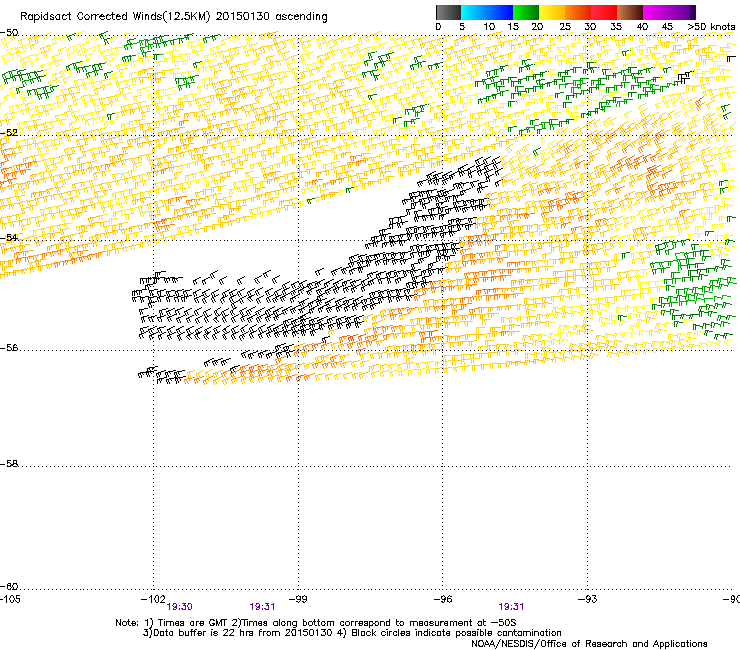The height and width of the screenshot is (650, 740).
Task: Click the latitude label '-54'
Action: click(9, 237)
